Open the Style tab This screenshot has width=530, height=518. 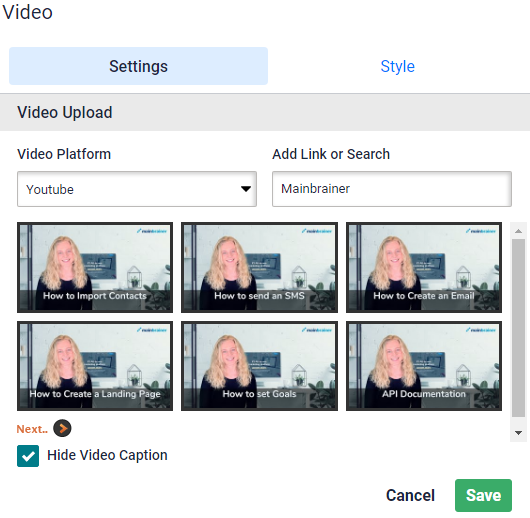point(398,66)
